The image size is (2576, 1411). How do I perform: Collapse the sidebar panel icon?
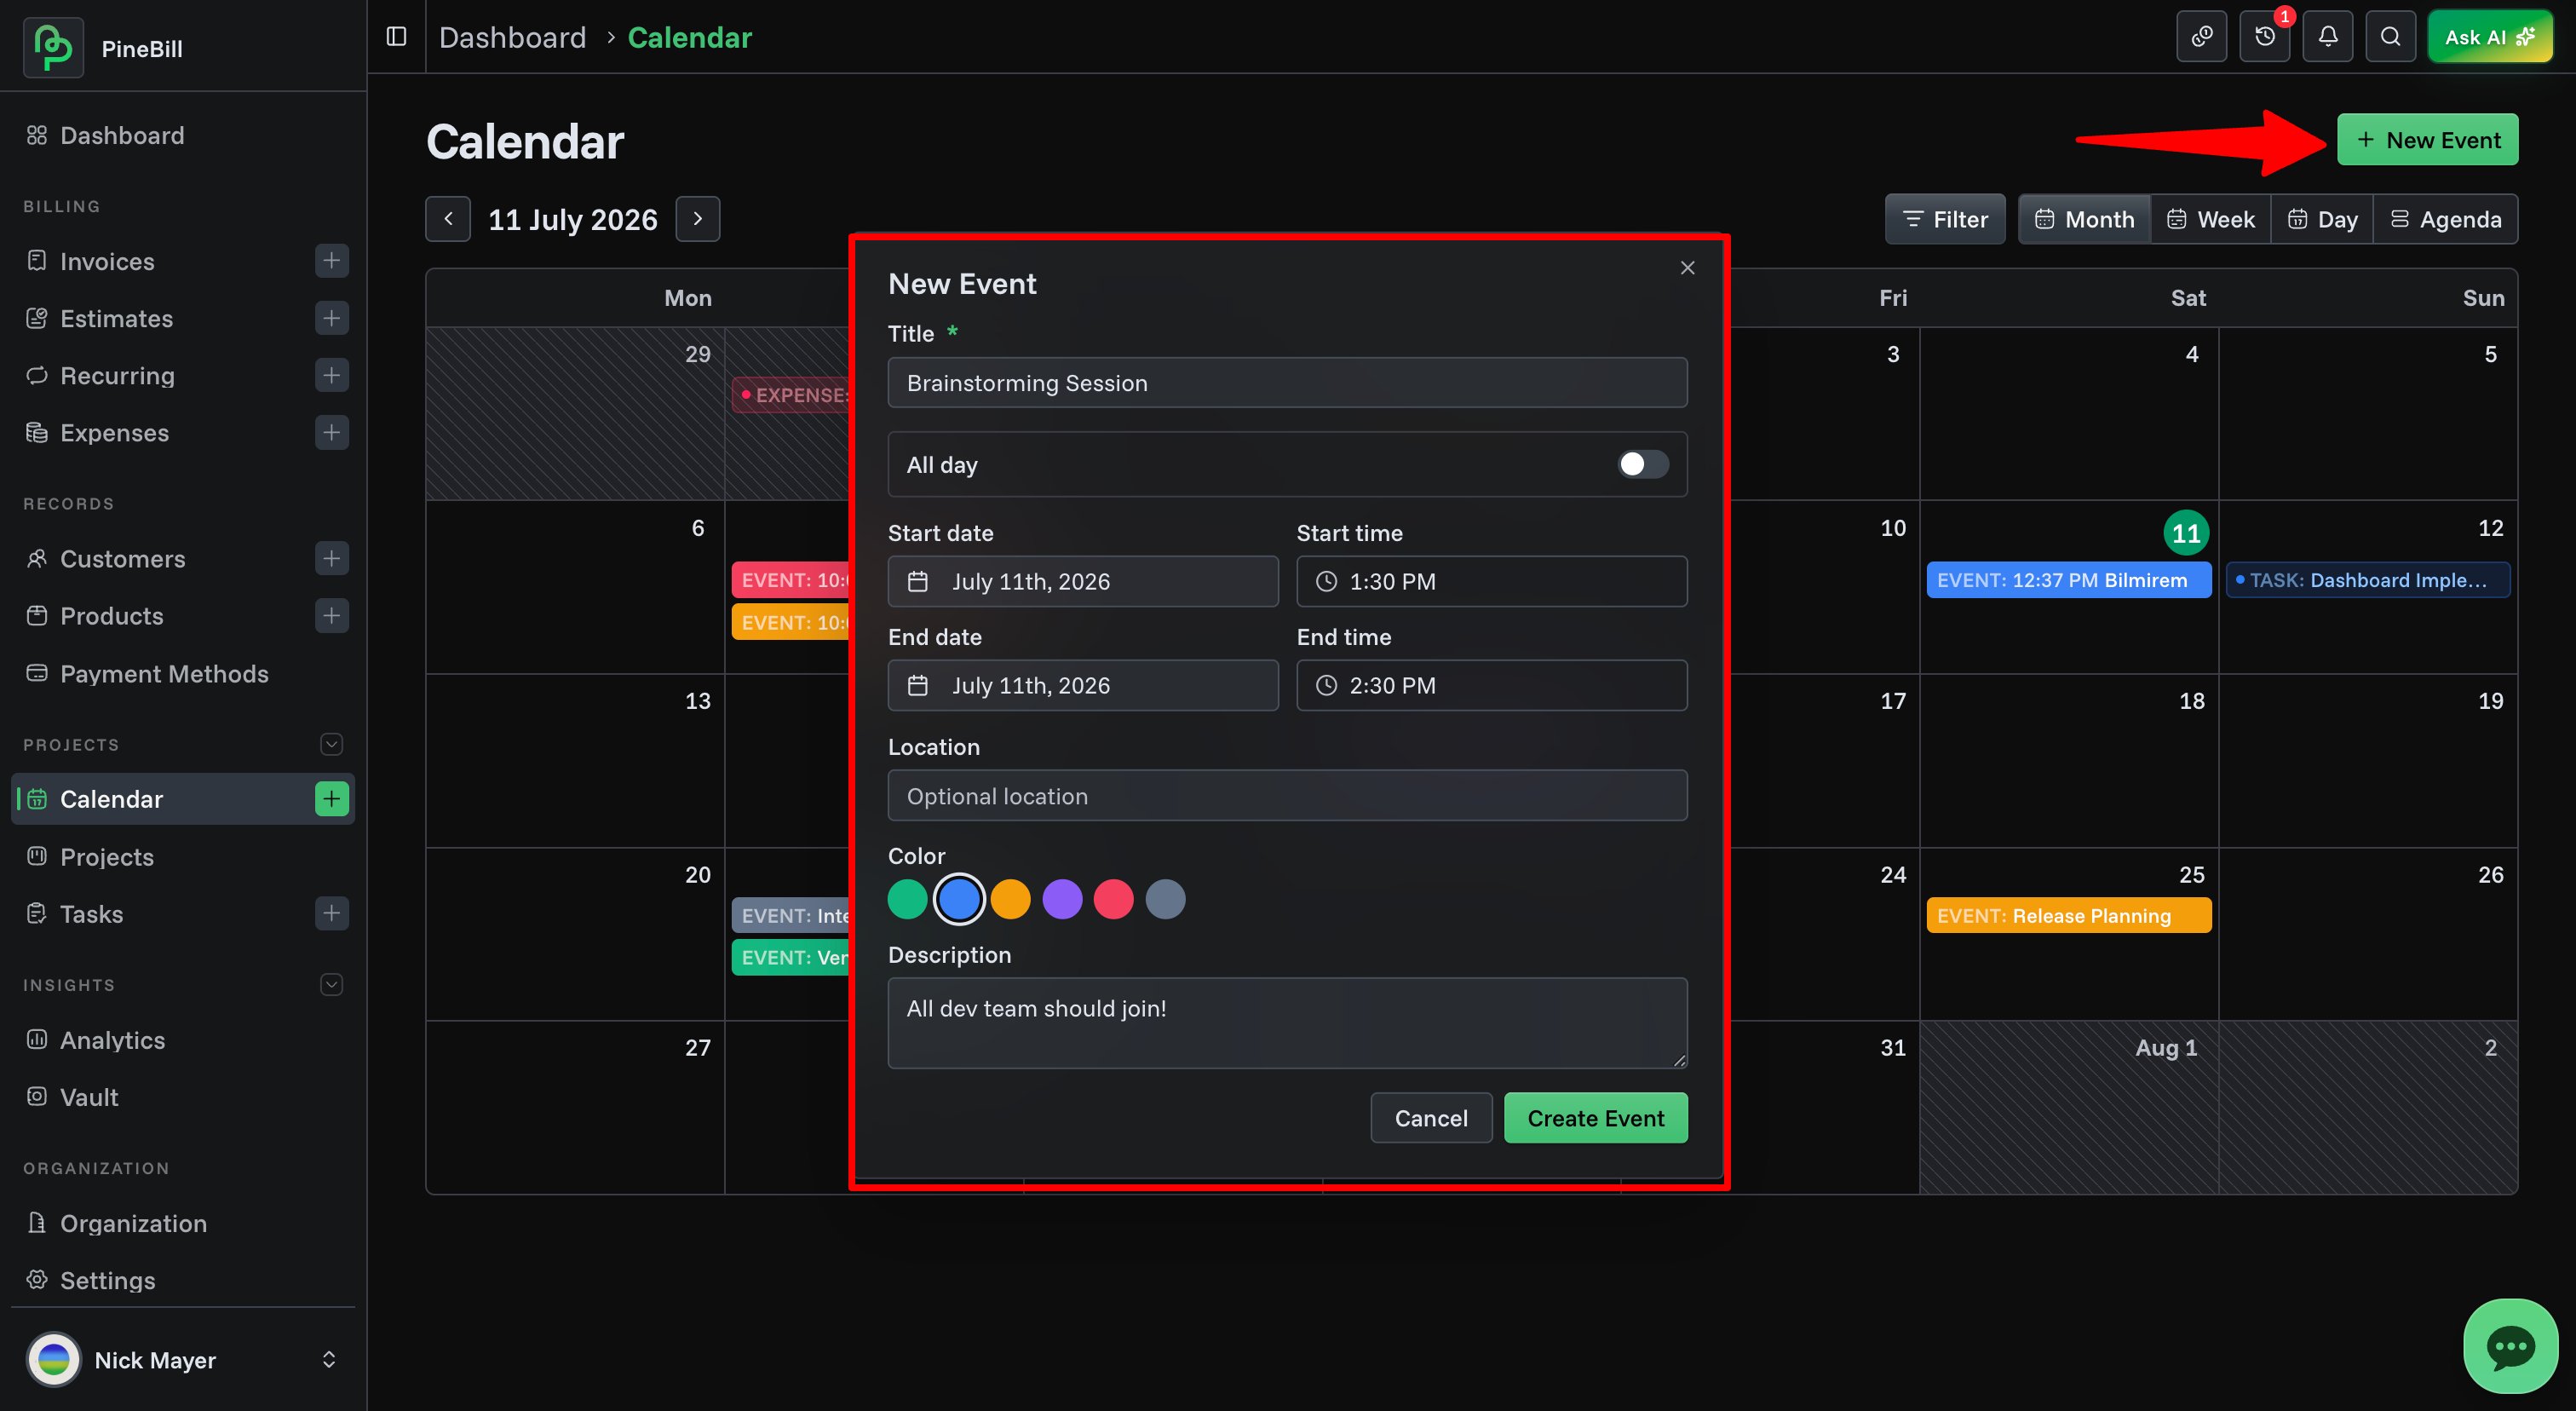click(396, 37)
